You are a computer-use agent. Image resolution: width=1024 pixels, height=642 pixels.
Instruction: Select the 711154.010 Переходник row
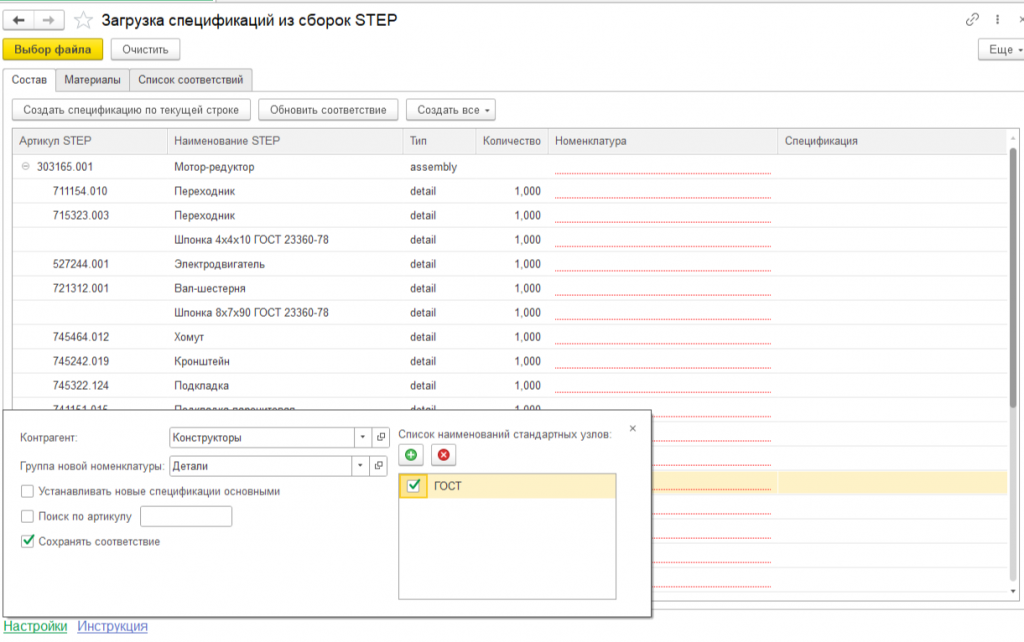(509, 191)
